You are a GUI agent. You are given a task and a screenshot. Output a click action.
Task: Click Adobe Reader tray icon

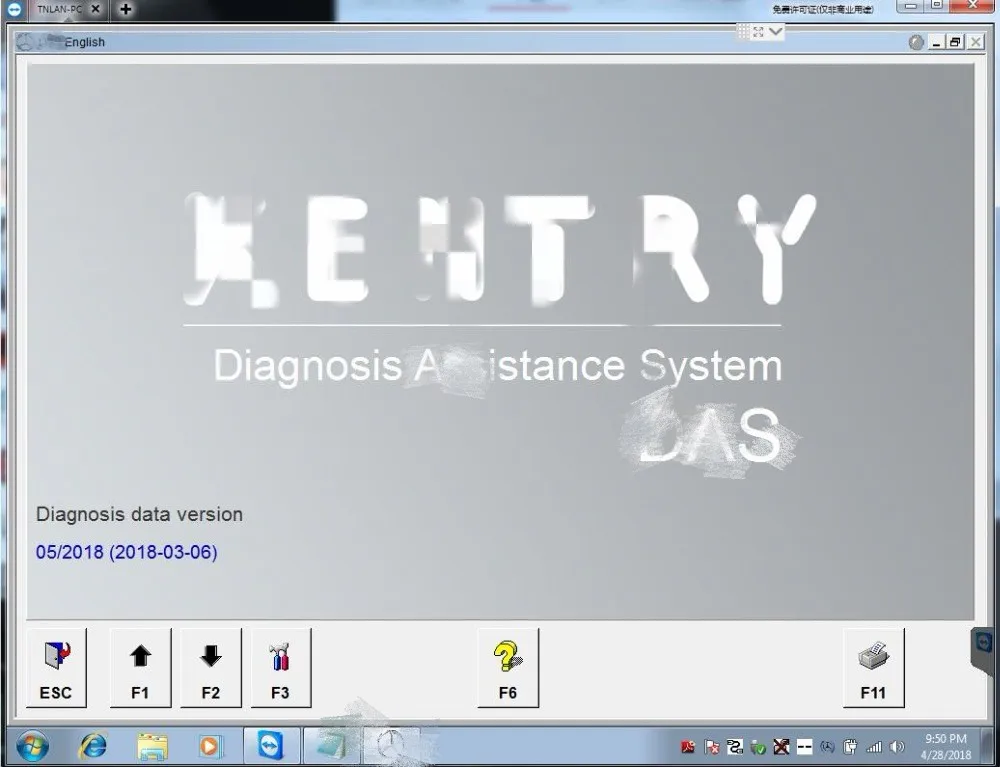coord(688,747)
